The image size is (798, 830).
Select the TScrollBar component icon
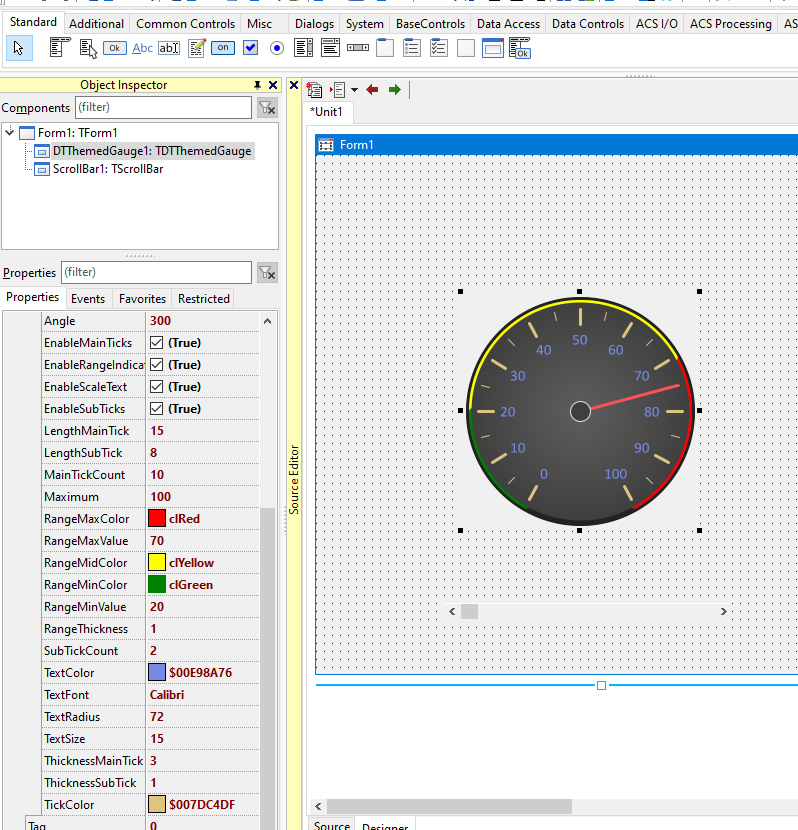coord(358,48)
